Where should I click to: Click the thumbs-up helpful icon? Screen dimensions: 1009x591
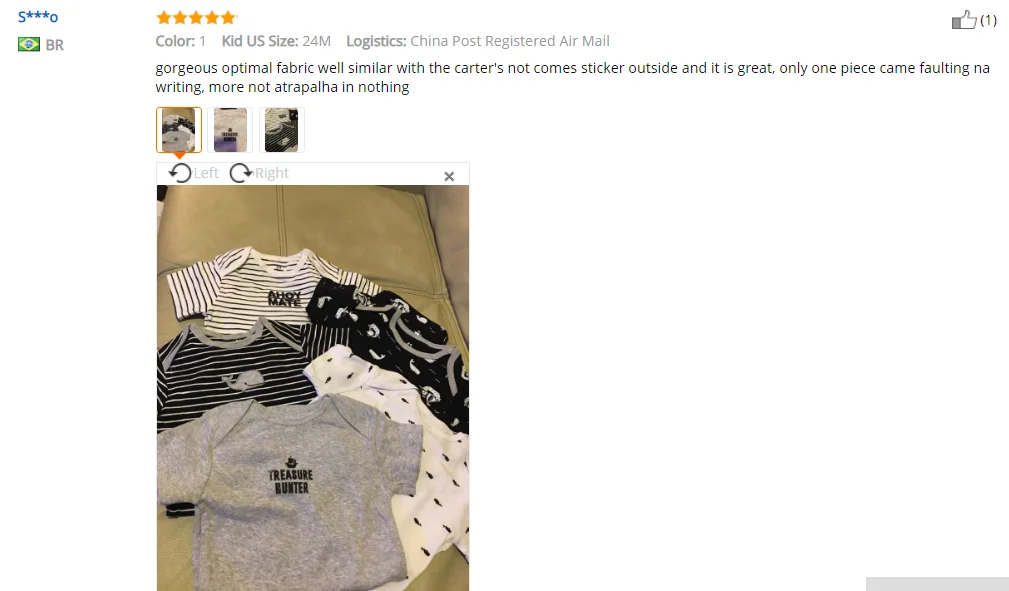tap(963, 20)
